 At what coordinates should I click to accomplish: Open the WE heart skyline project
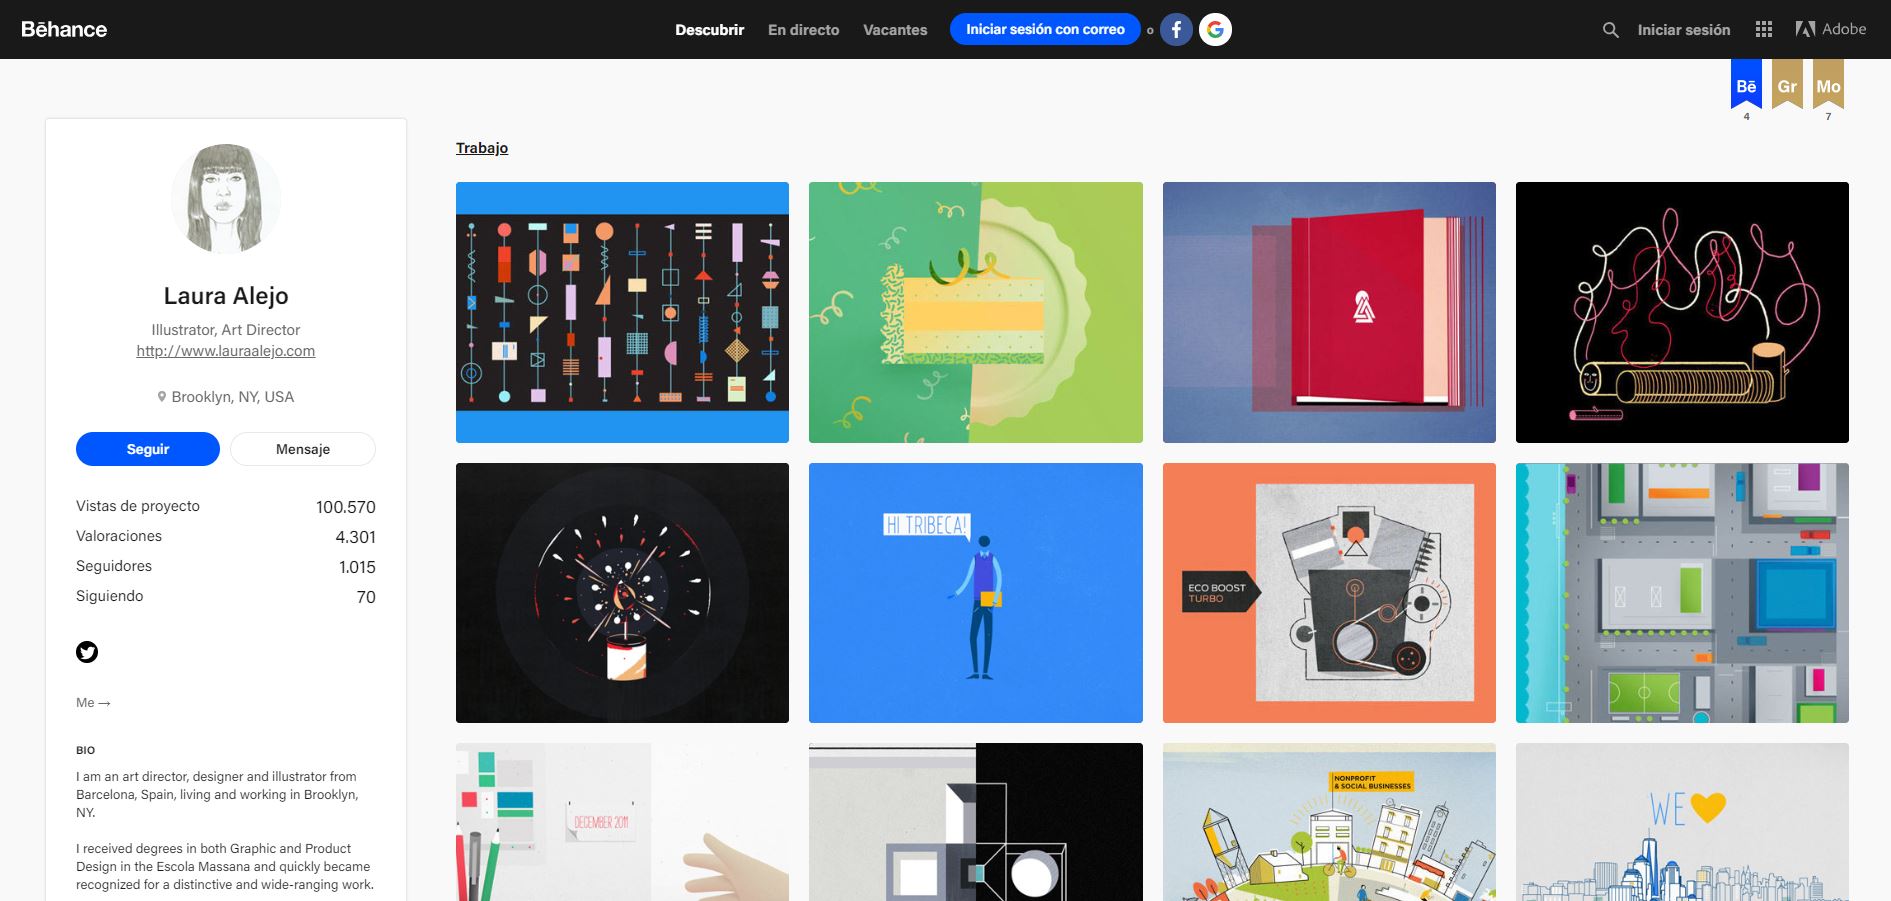click(1682, 822)
